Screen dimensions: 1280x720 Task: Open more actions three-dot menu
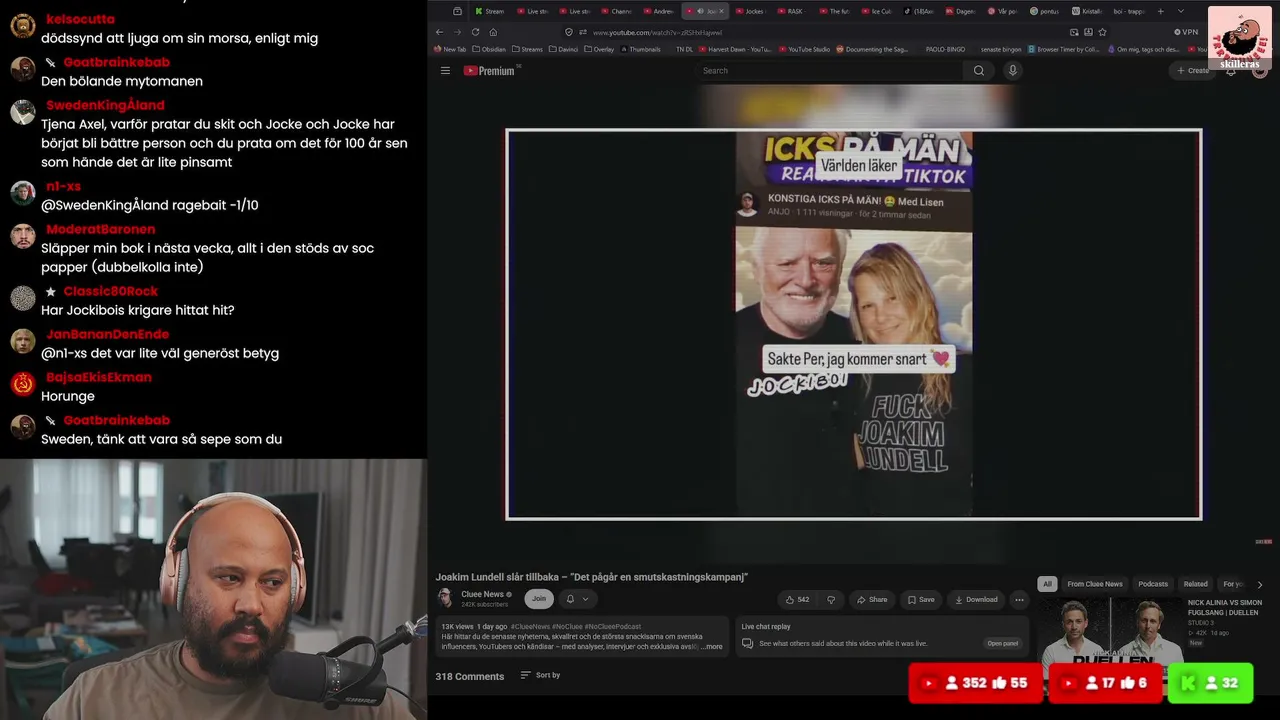tap(1019, 600)
